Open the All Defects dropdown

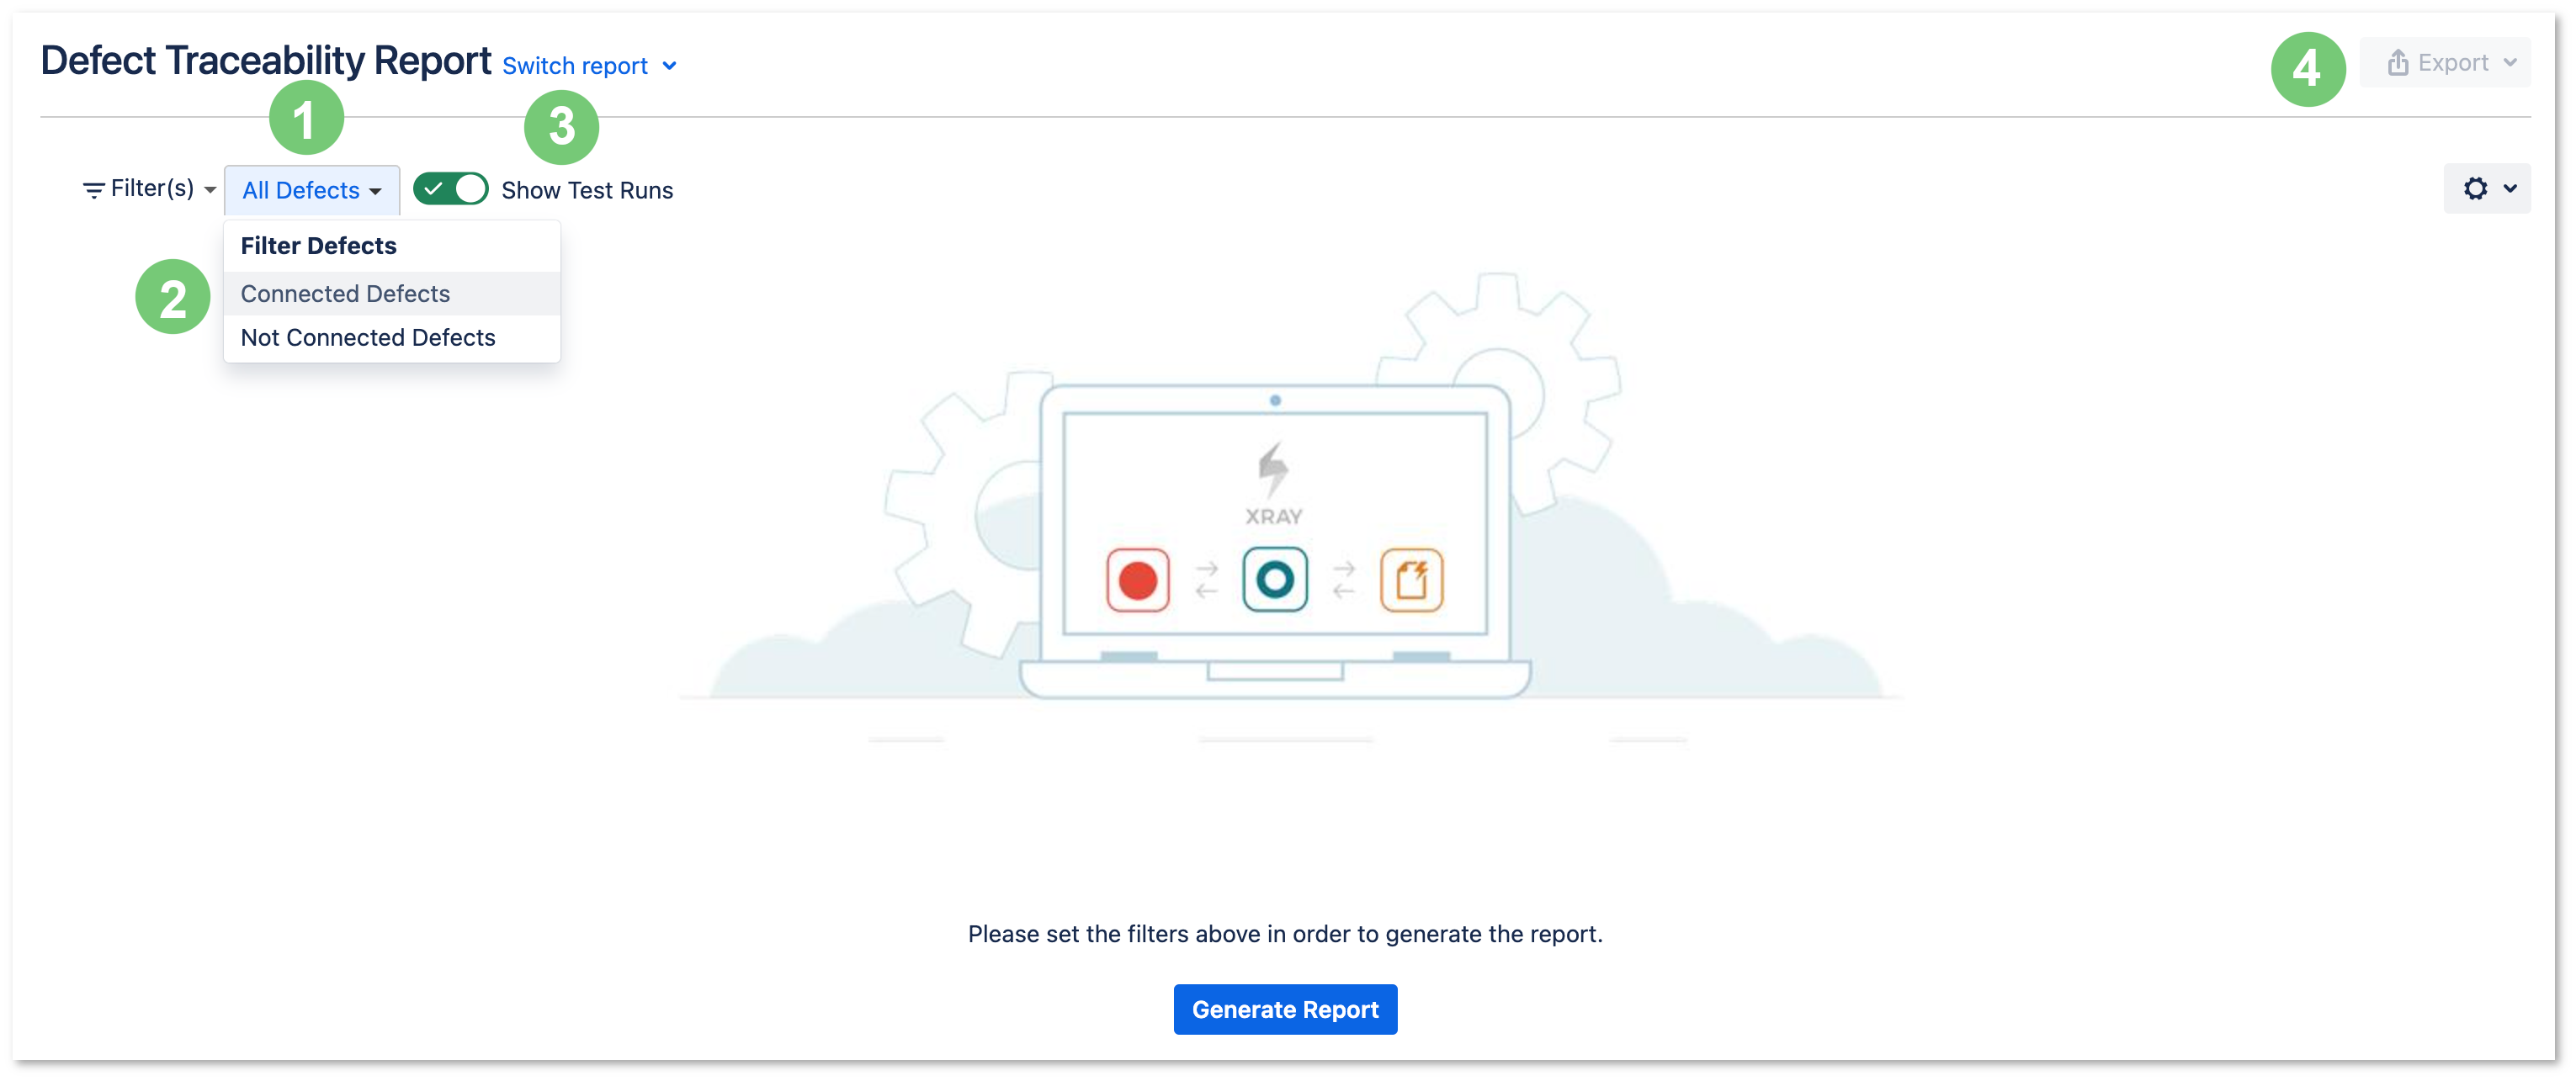click(312, 190)
